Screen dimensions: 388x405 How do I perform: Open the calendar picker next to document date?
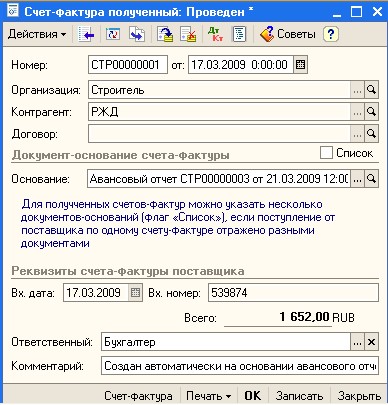(300, 64)
